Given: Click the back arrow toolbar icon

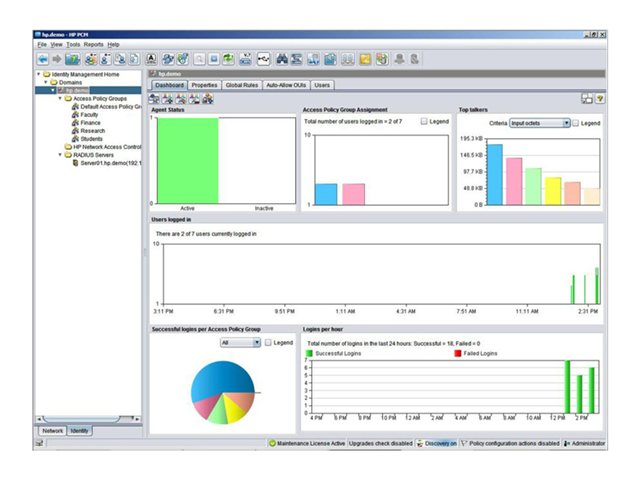Looking at the screenshot, I should tap(42, 59).
